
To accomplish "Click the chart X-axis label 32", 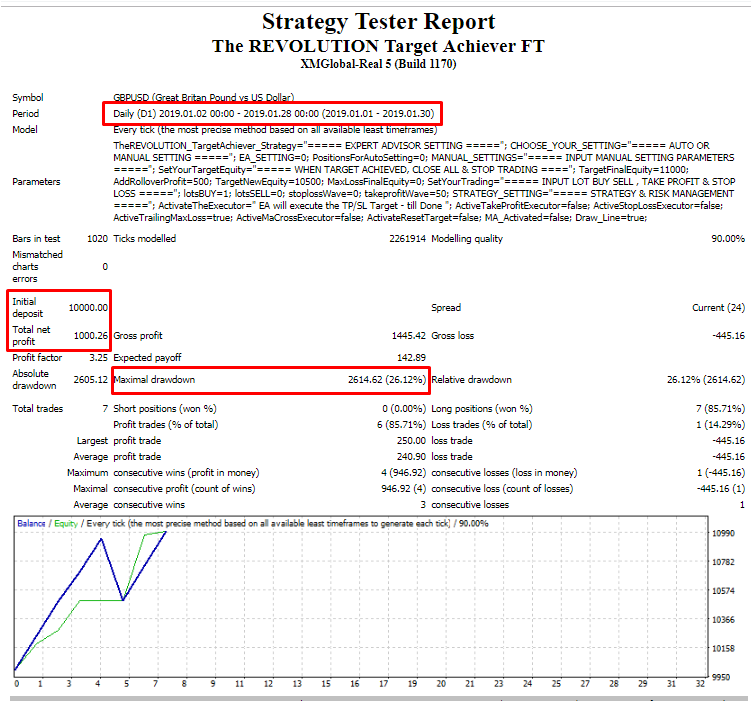I will pyautogui.click(x=700, y=684).
